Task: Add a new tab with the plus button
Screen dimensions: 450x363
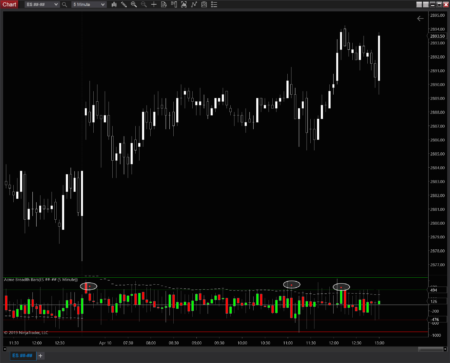Action: pos(40,356)
